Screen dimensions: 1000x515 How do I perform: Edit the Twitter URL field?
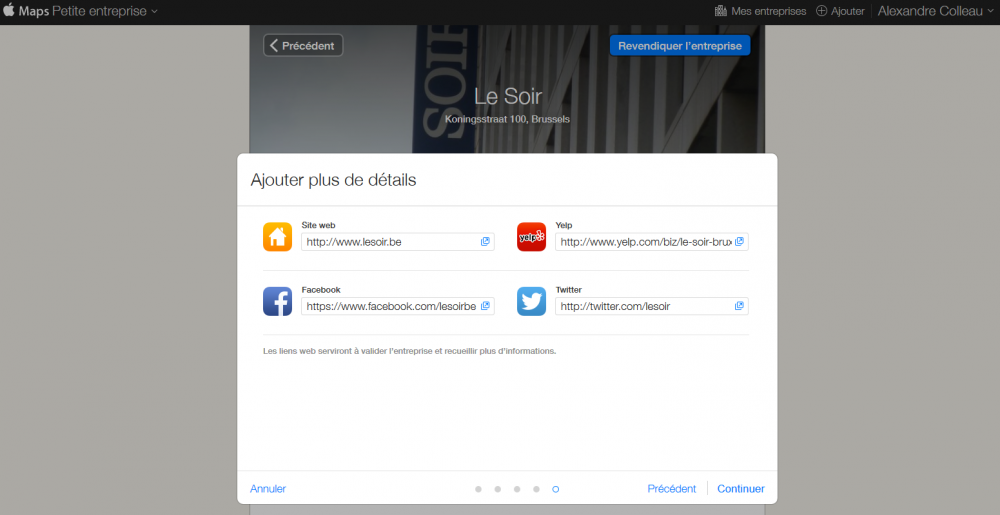(652, 306)
